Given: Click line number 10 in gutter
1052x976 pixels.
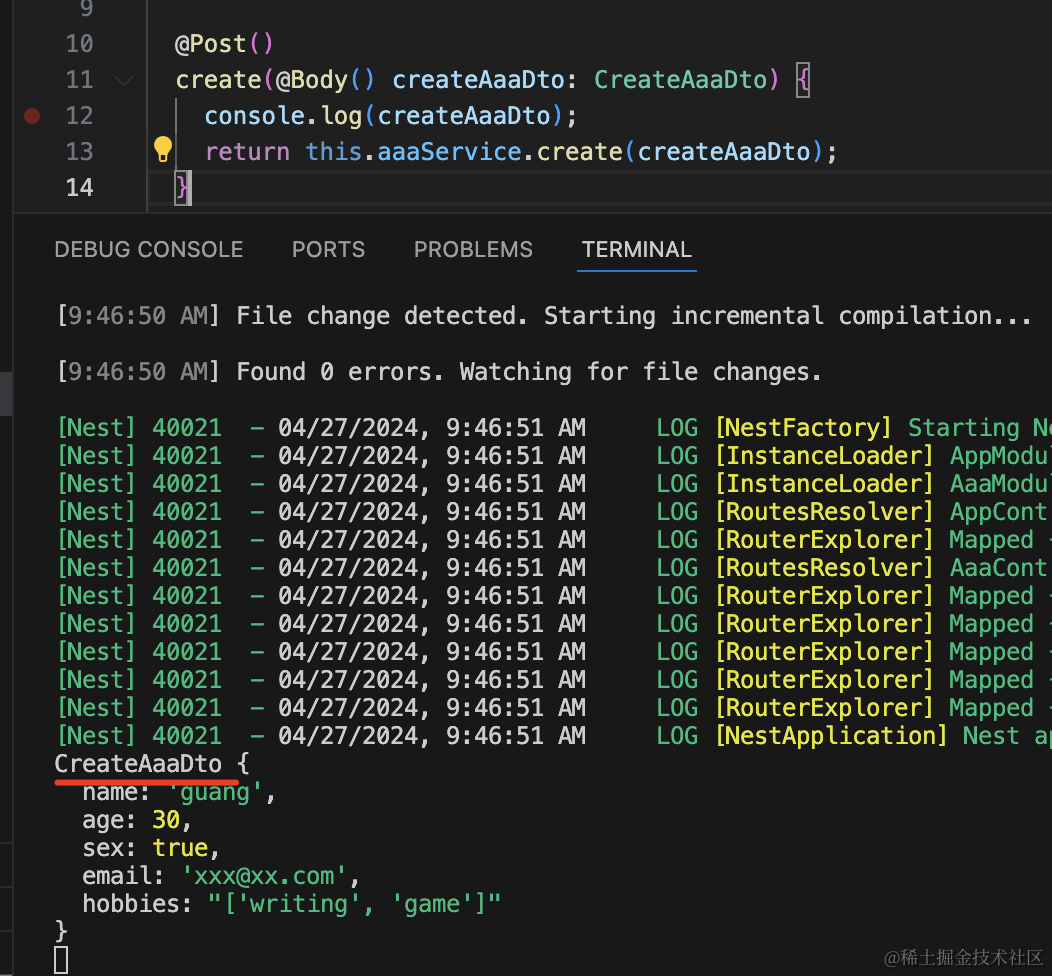Looking at the screenshot, I should (79, 44).
